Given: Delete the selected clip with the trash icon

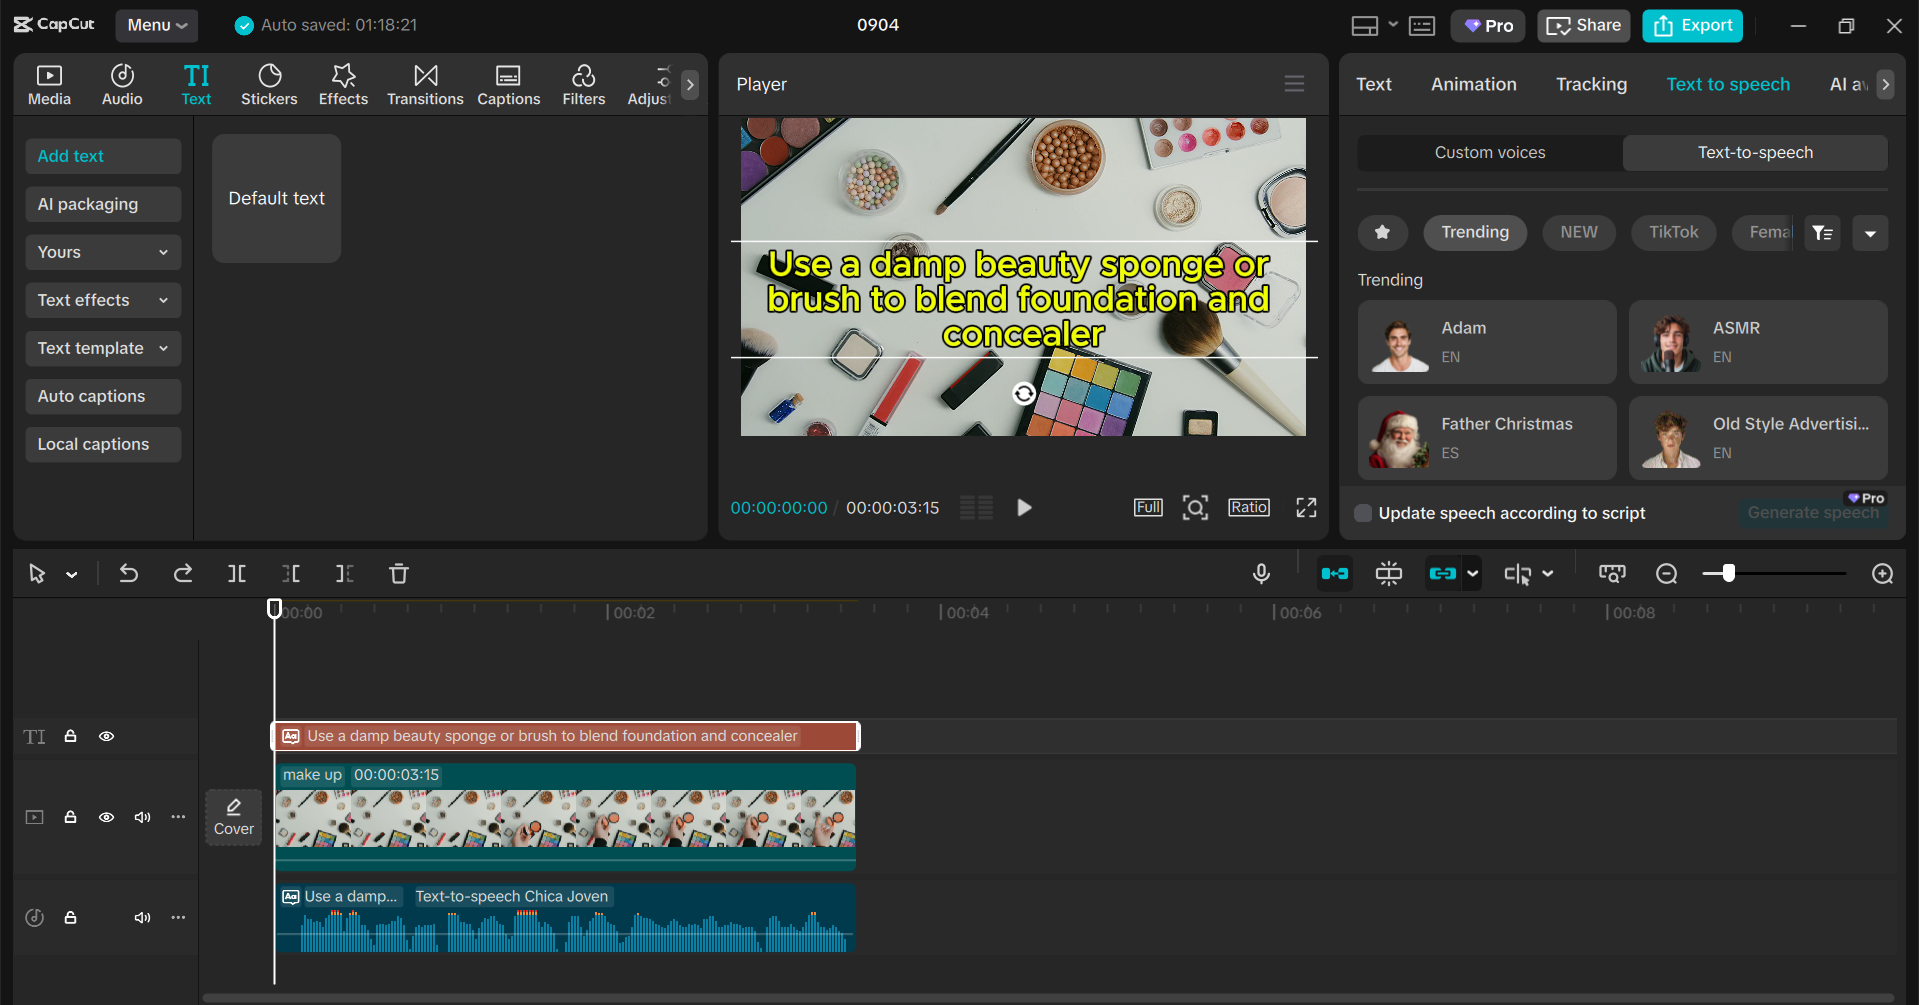Looking at the screenshot, I should tap(398, 573).
